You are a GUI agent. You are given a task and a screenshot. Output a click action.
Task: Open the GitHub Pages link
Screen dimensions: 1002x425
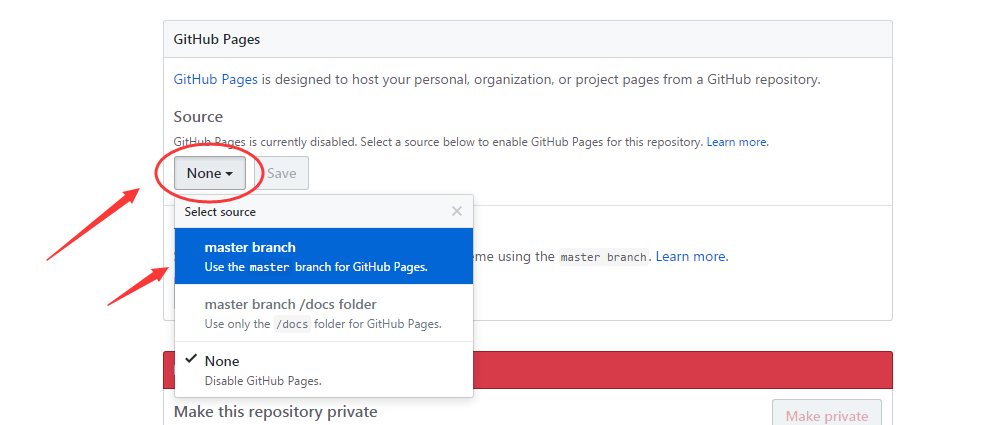point(215,80)
